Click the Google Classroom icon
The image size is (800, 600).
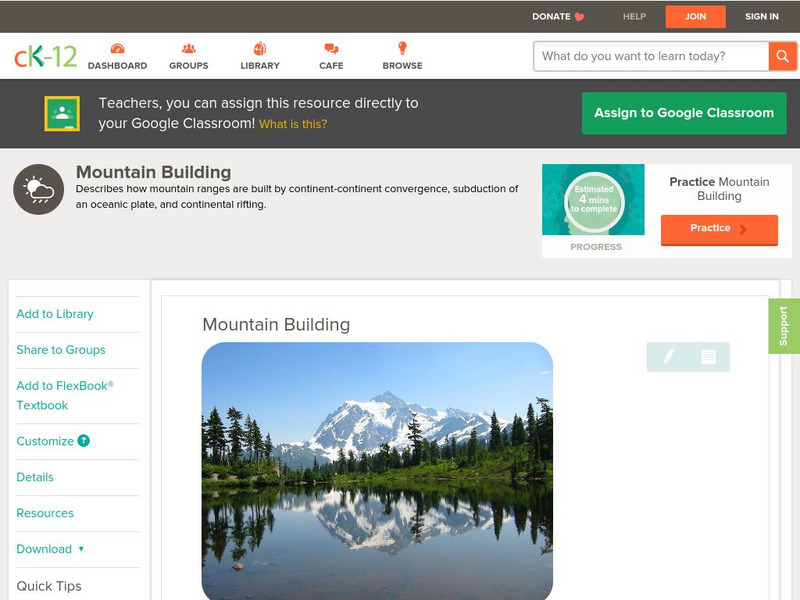62,113
